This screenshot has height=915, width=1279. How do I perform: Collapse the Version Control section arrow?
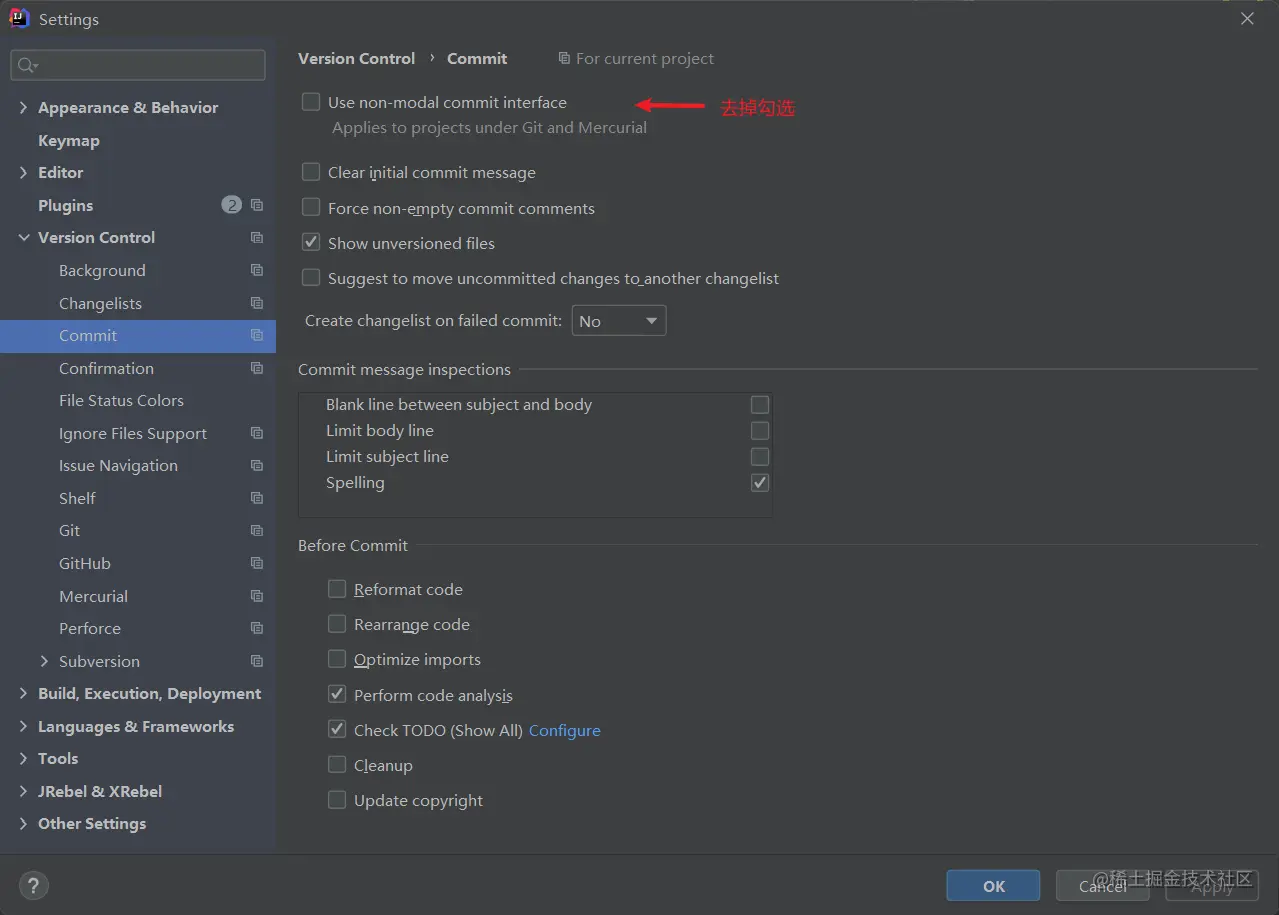[x=23, y=237]
